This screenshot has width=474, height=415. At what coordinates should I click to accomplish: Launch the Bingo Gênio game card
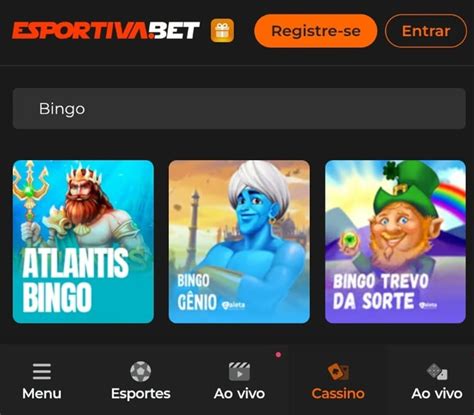click(x=239, y=242)
